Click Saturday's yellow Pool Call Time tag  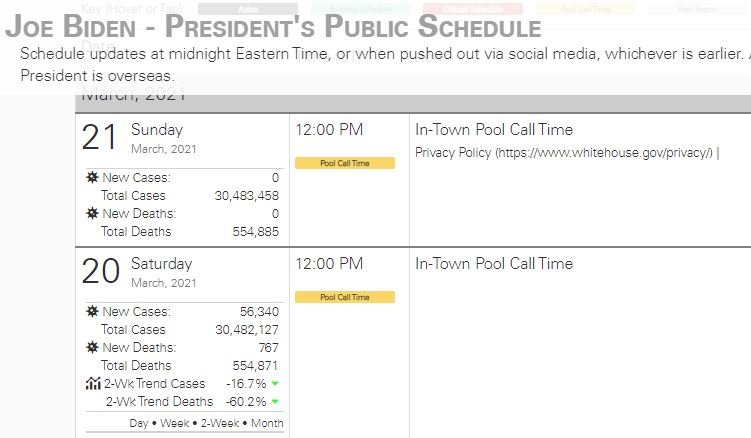(x=344, y=297)
